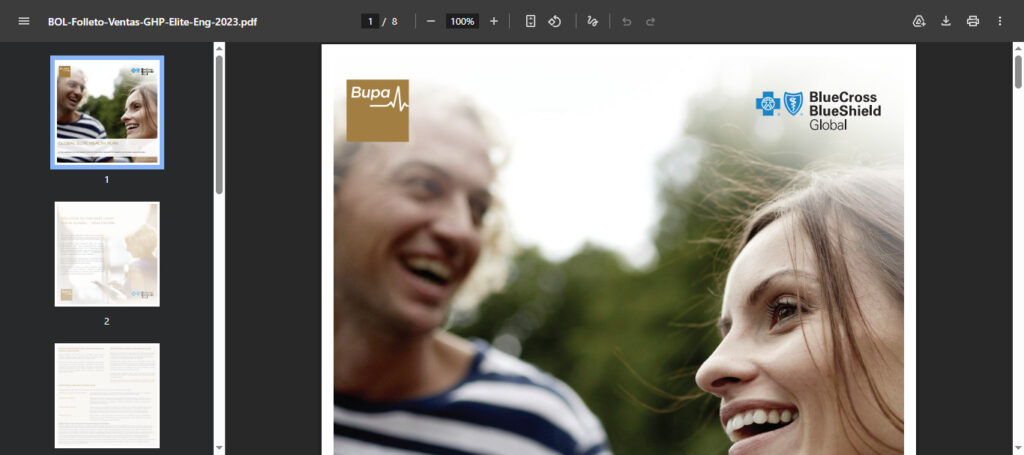Click the zoom out minus button
This screenshot has height=455, width=1024.
[x=430, y=21]
